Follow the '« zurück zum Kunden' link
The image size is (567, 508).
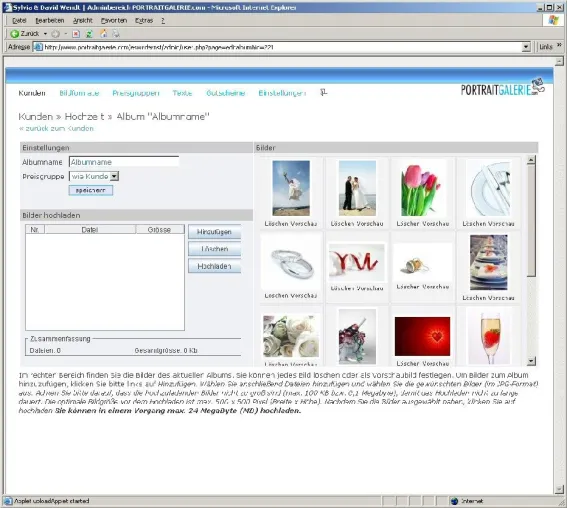click(56, 128)
